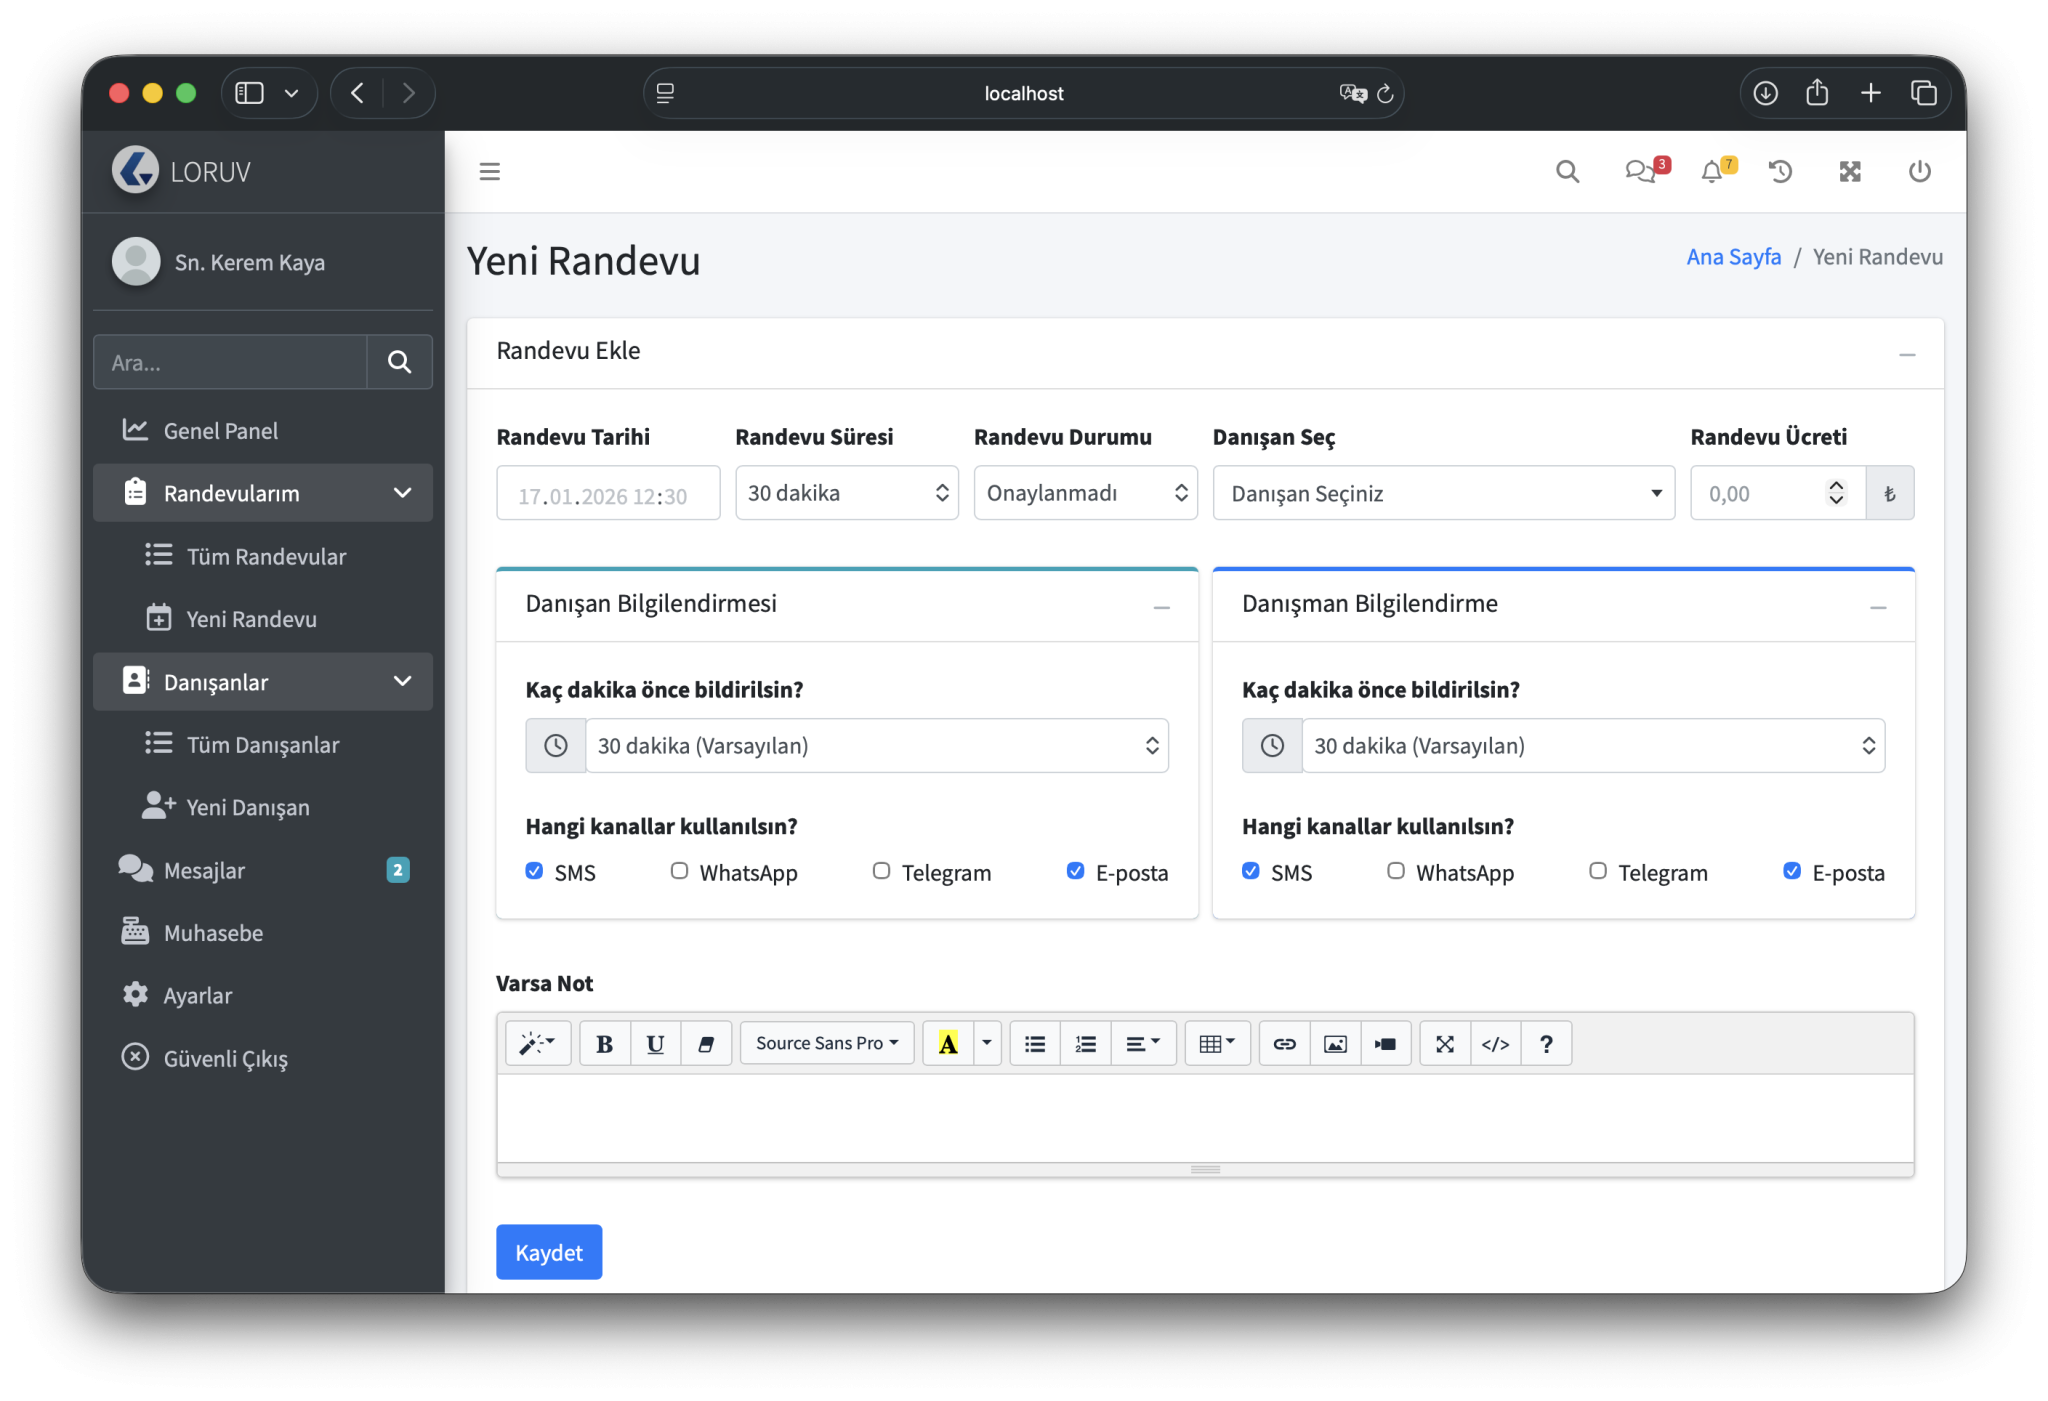Click the Kaydet button
Image resolution: width=2048 pixels, height=1401 pixels.
549,1252
